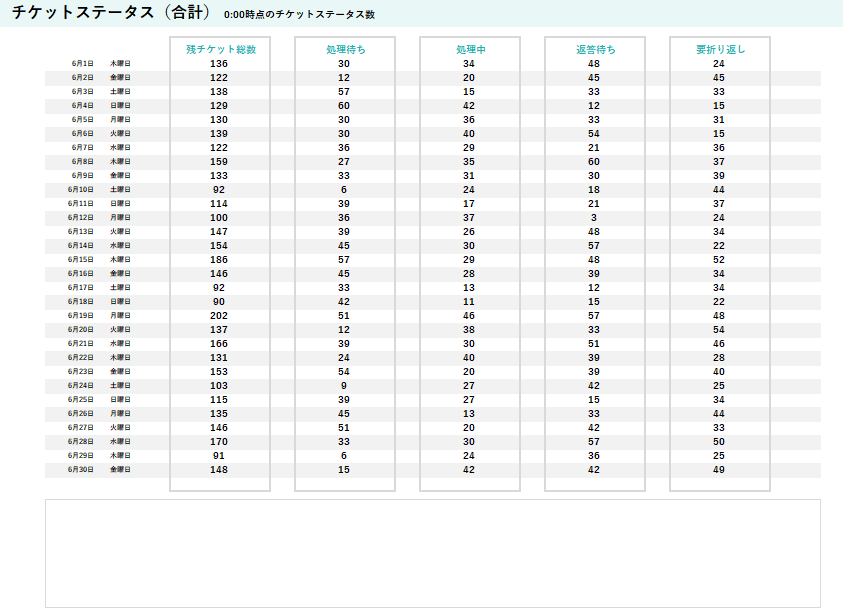
Task: Click 要折り返し value 54 for 6月20日
Action: (x=719, y=330)
